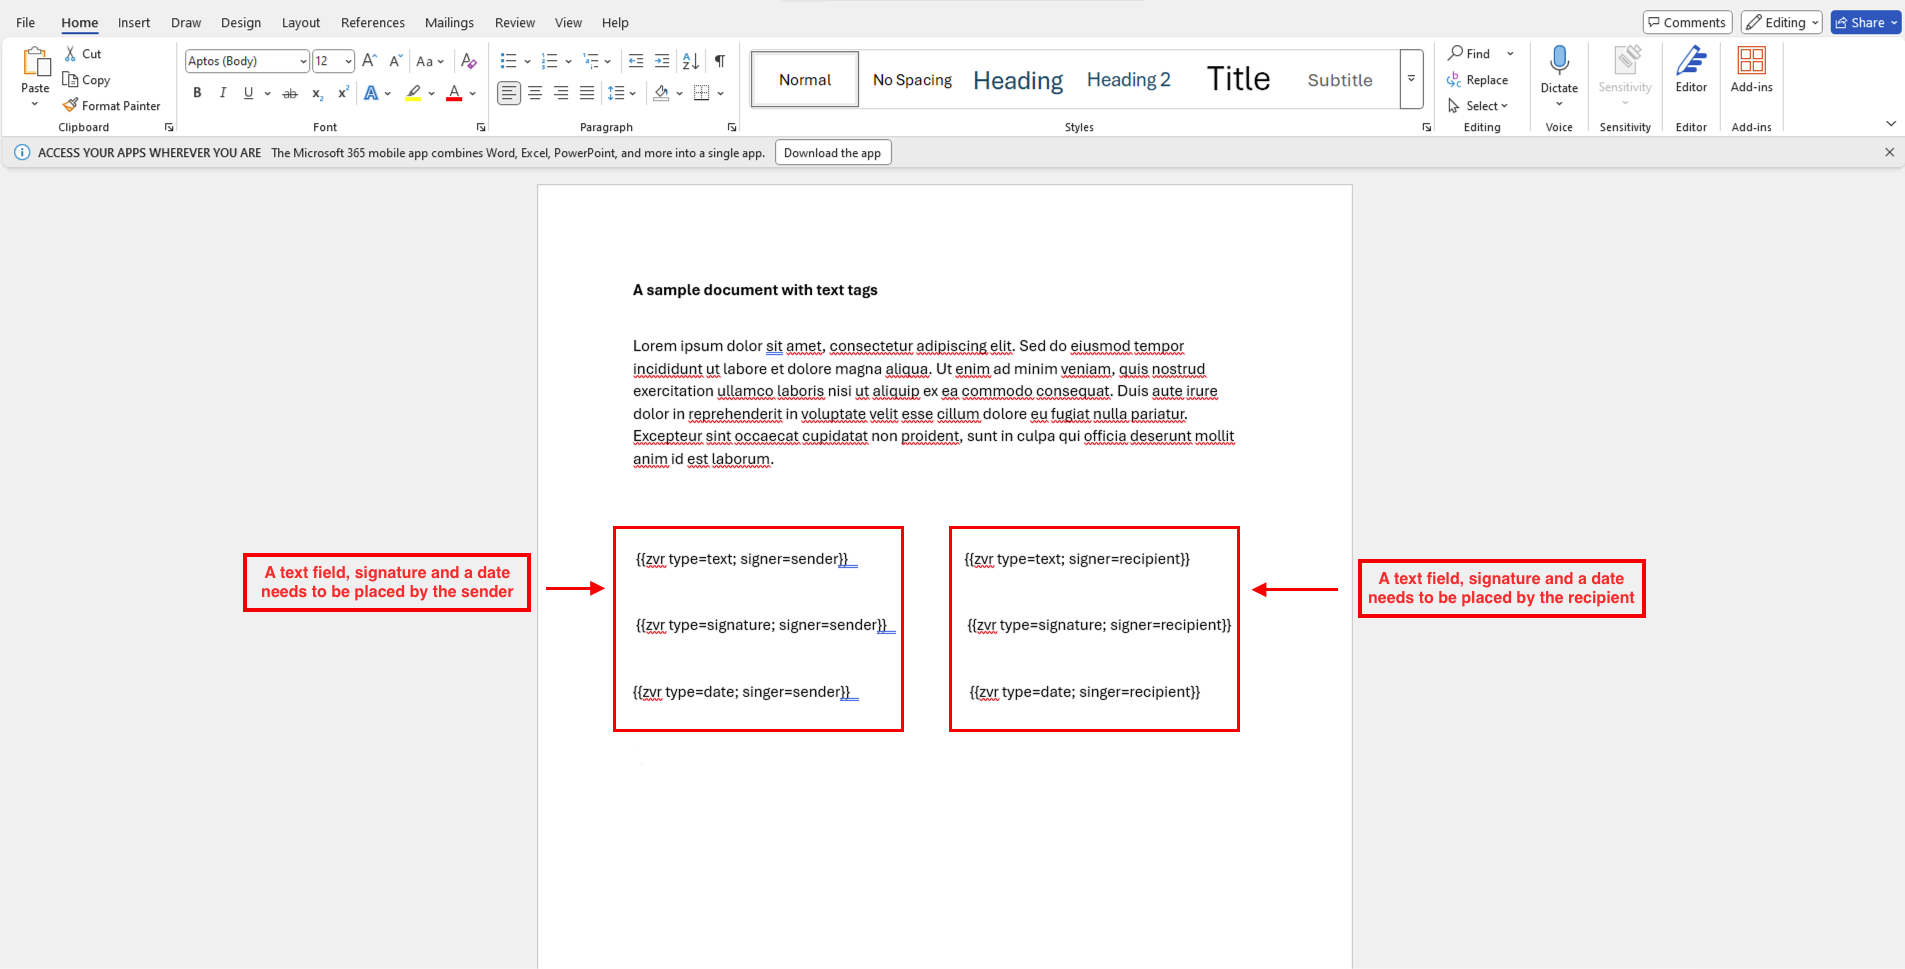Set Align Left paragraph alignment

[x=509, y=93]
